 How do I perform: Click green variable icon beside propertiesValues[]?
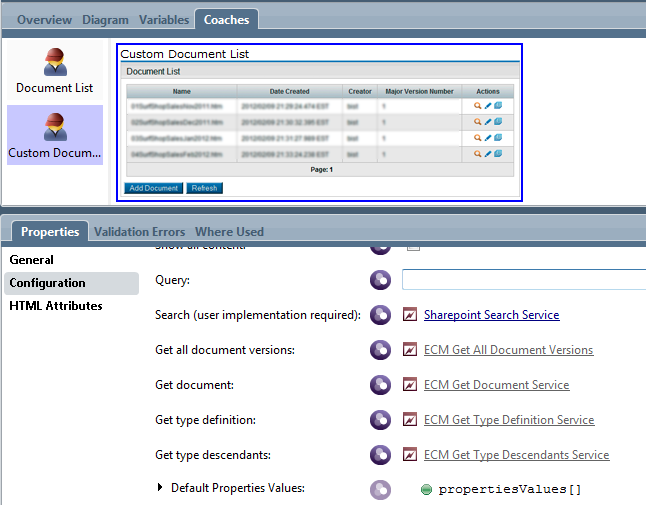pos(426,489)
